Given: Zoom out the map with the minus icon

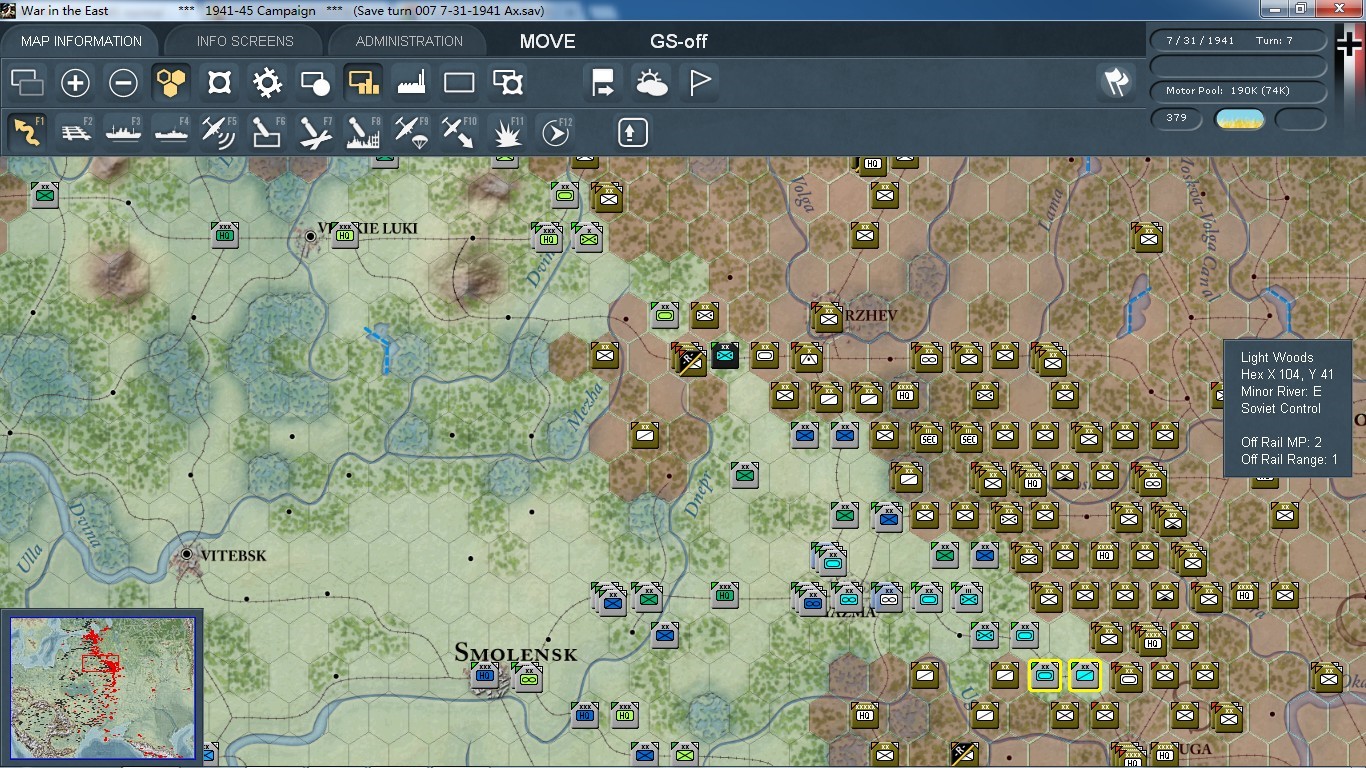Looking at the screenshot, I should 123,83.
